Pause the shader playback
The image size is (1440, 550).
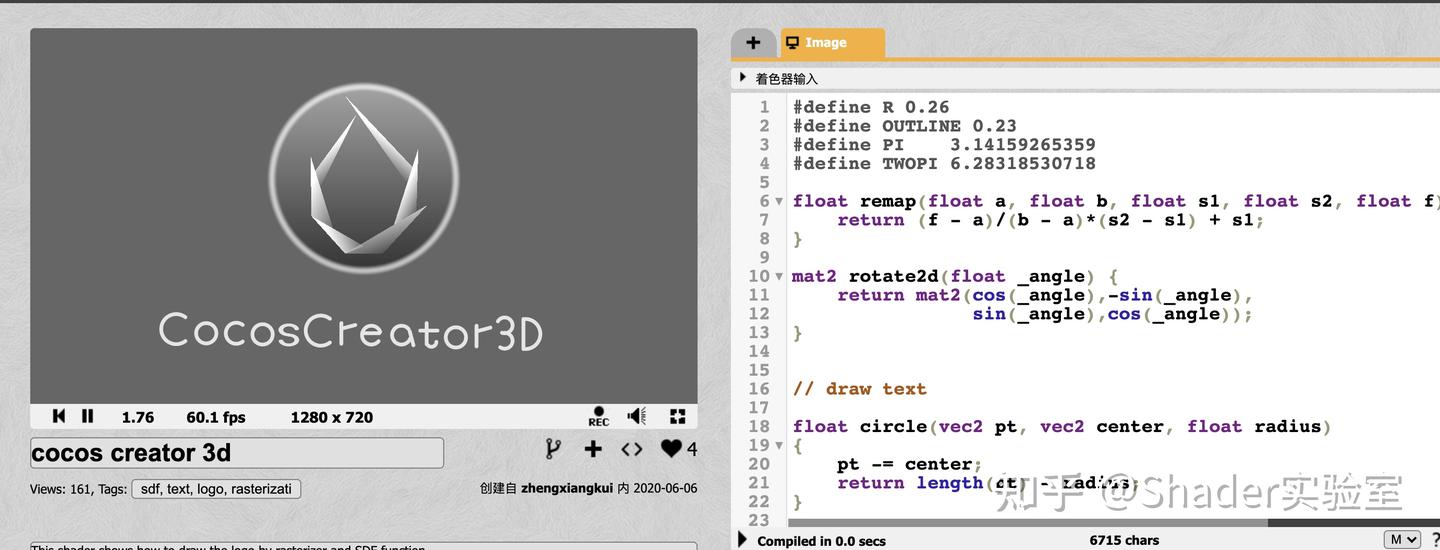pos(88,416)
